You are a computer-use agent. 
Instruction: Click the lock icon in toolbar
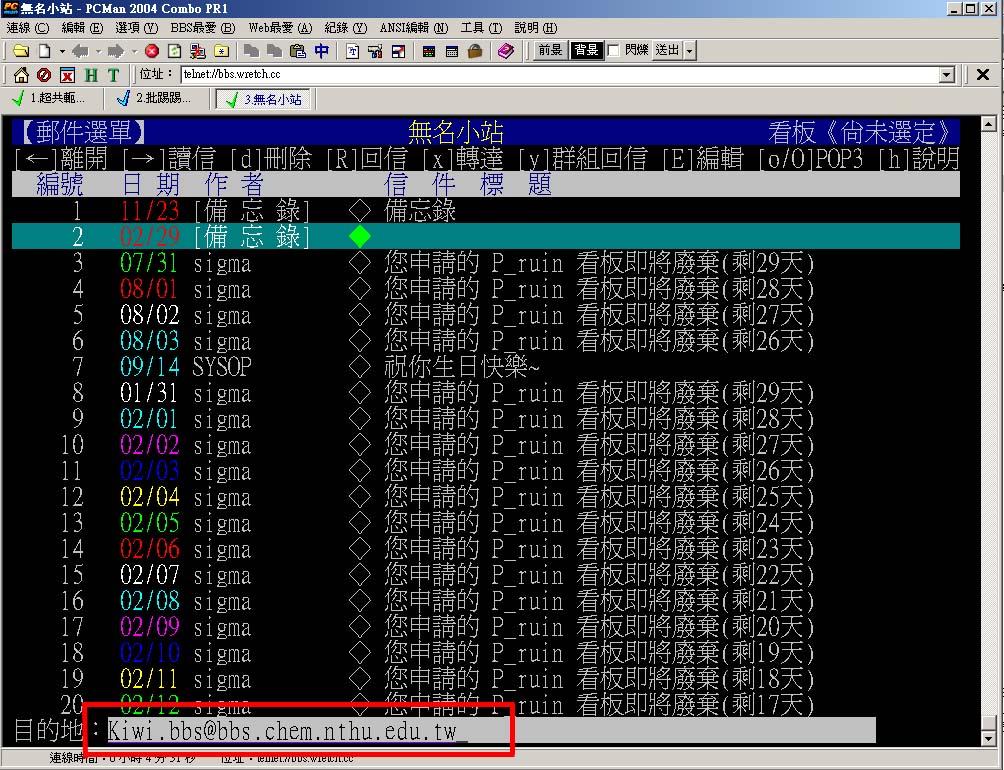tap(475, 51)
